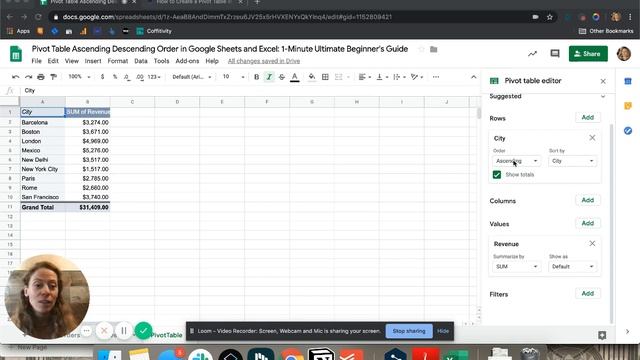
Task: Print the spreadsheet using printer icon
Action: pyautogui.click(x=41, y=77)
